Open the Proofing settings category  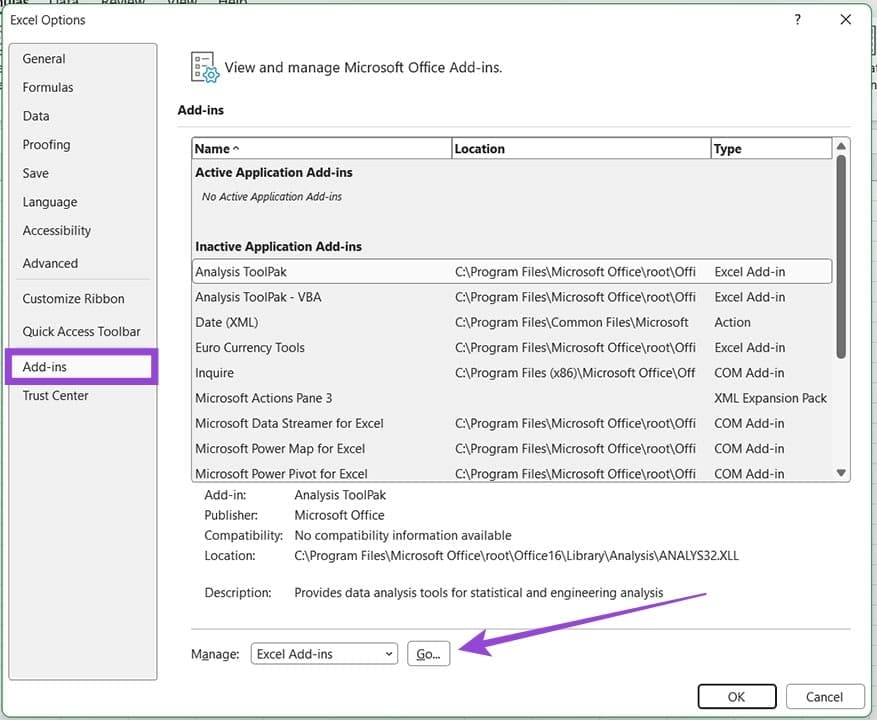coord(46,144)
